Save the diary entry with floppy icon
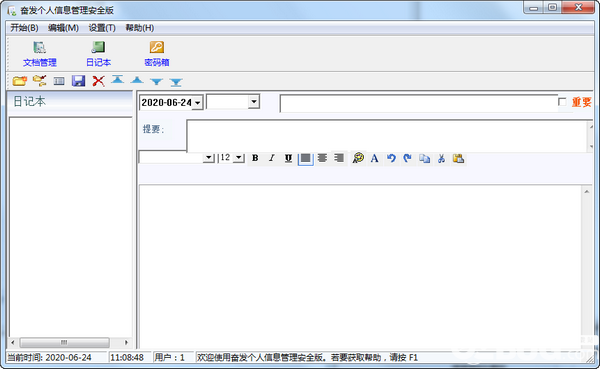 tap(78, 81)
